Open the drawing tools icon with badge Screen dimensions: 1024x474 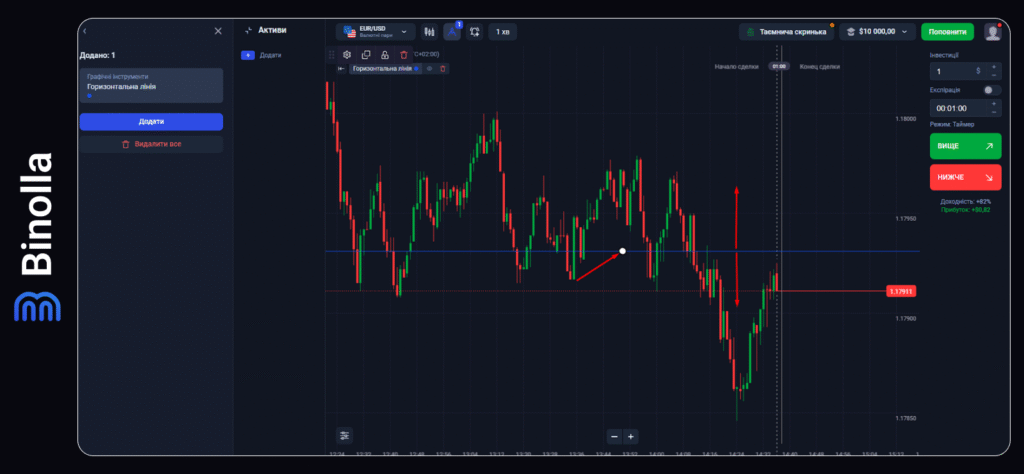click(452, 32)
